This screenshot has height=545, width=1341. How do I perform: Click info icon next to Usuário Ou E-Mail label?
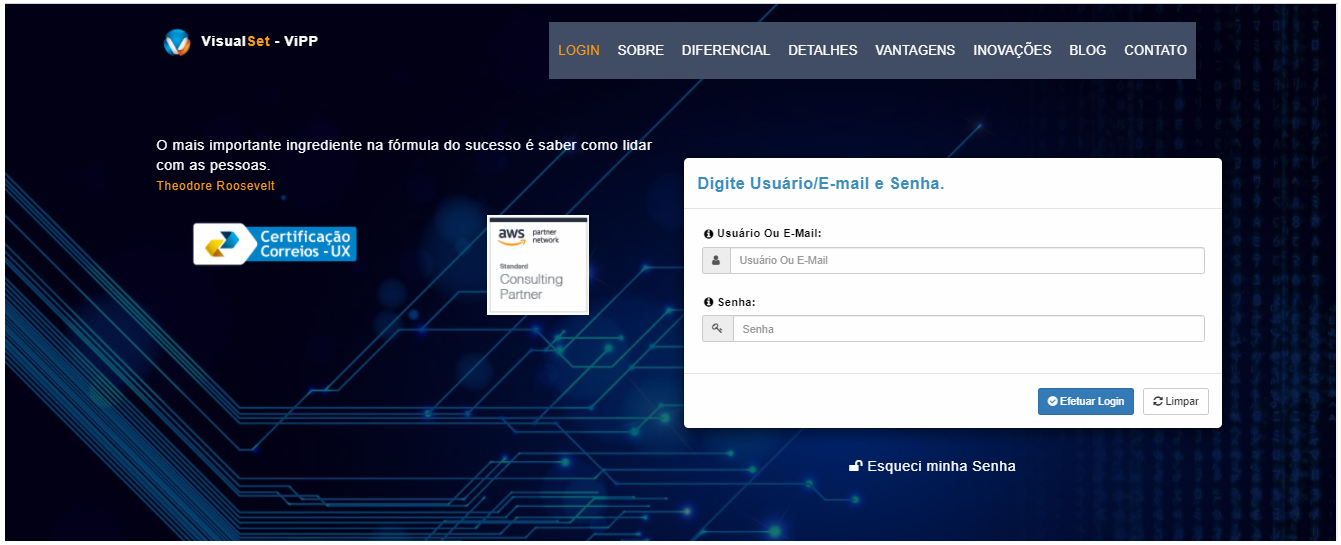click(709, 233)
